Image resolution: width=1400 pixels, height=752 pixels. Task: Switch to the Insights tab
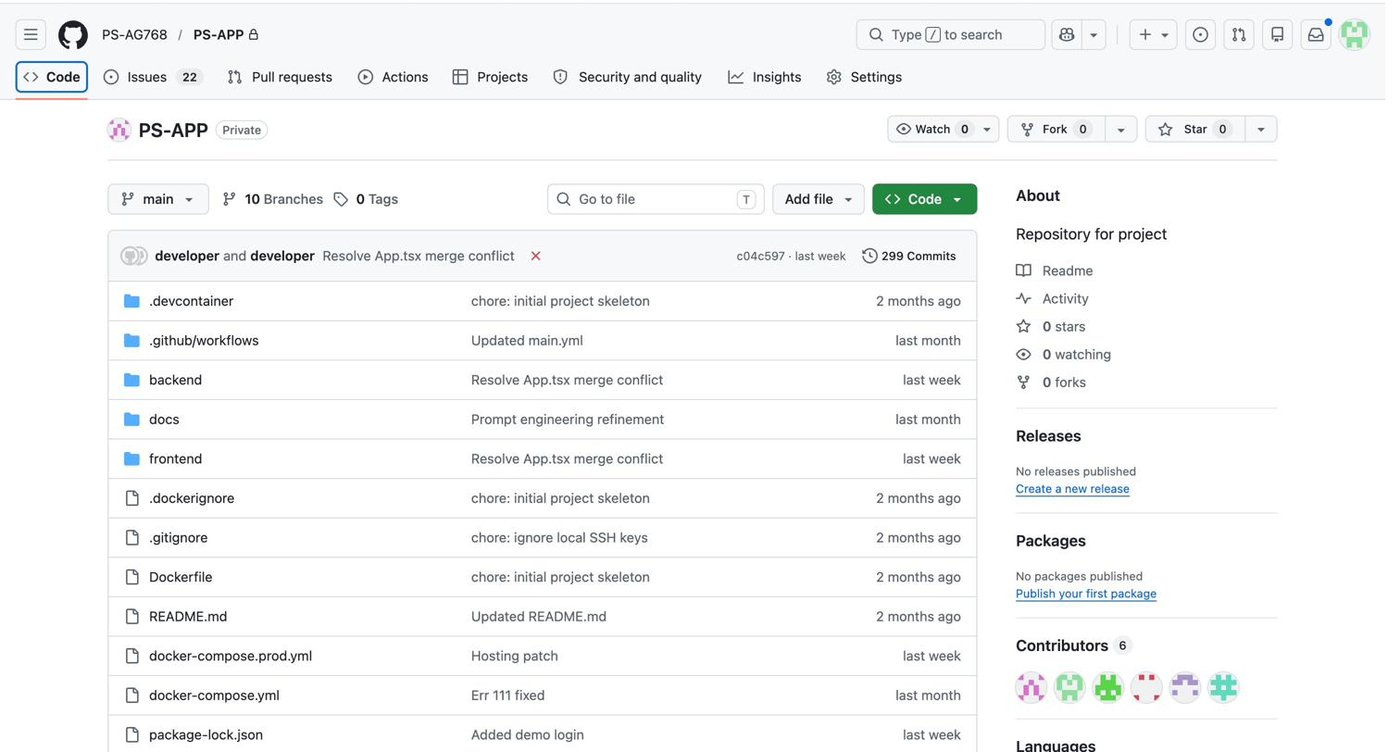click(765, 77)
